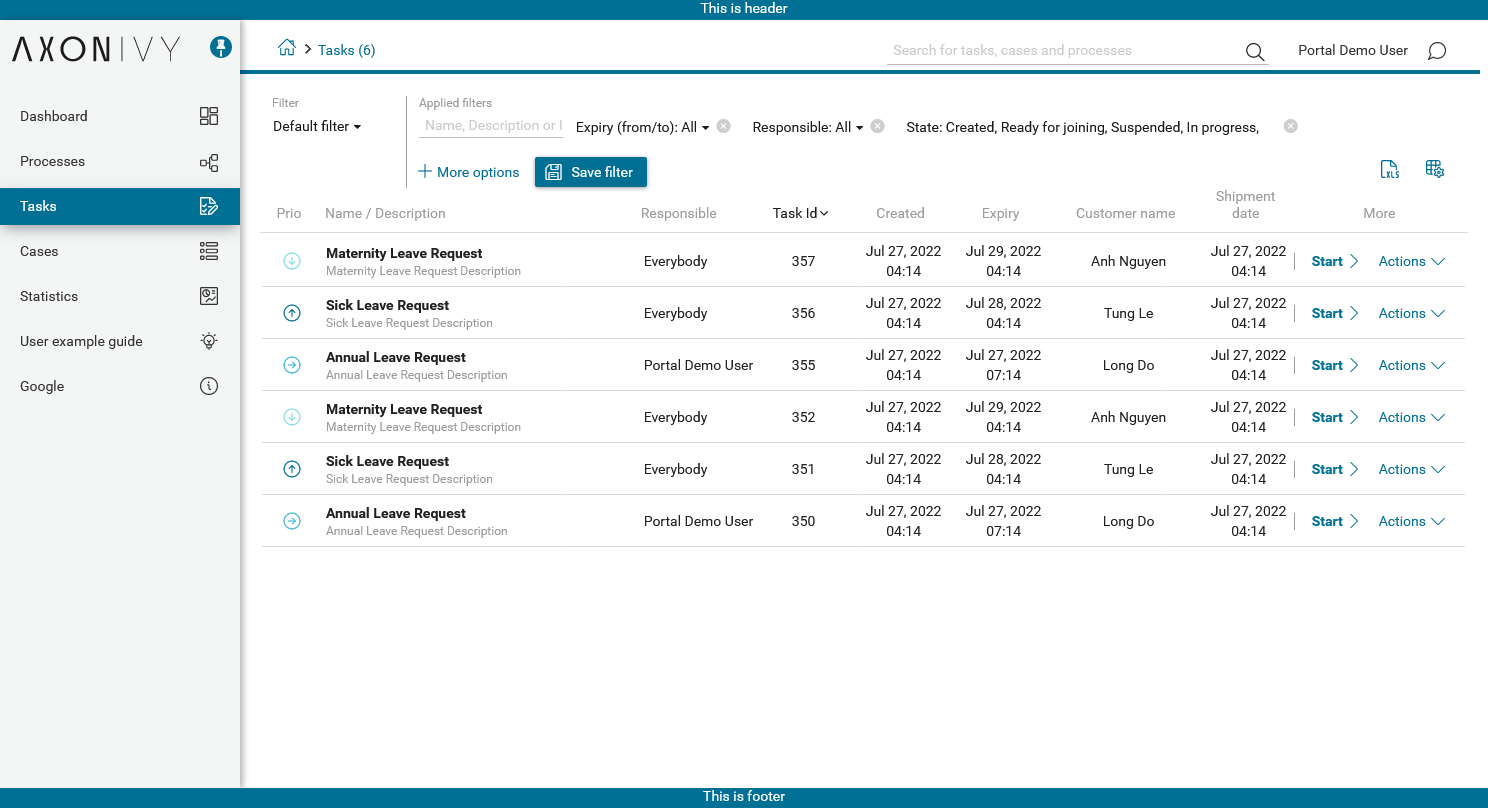Click high priority icon of task 356
Viewport: 1488px width, 808px height.
coord(292,313)
